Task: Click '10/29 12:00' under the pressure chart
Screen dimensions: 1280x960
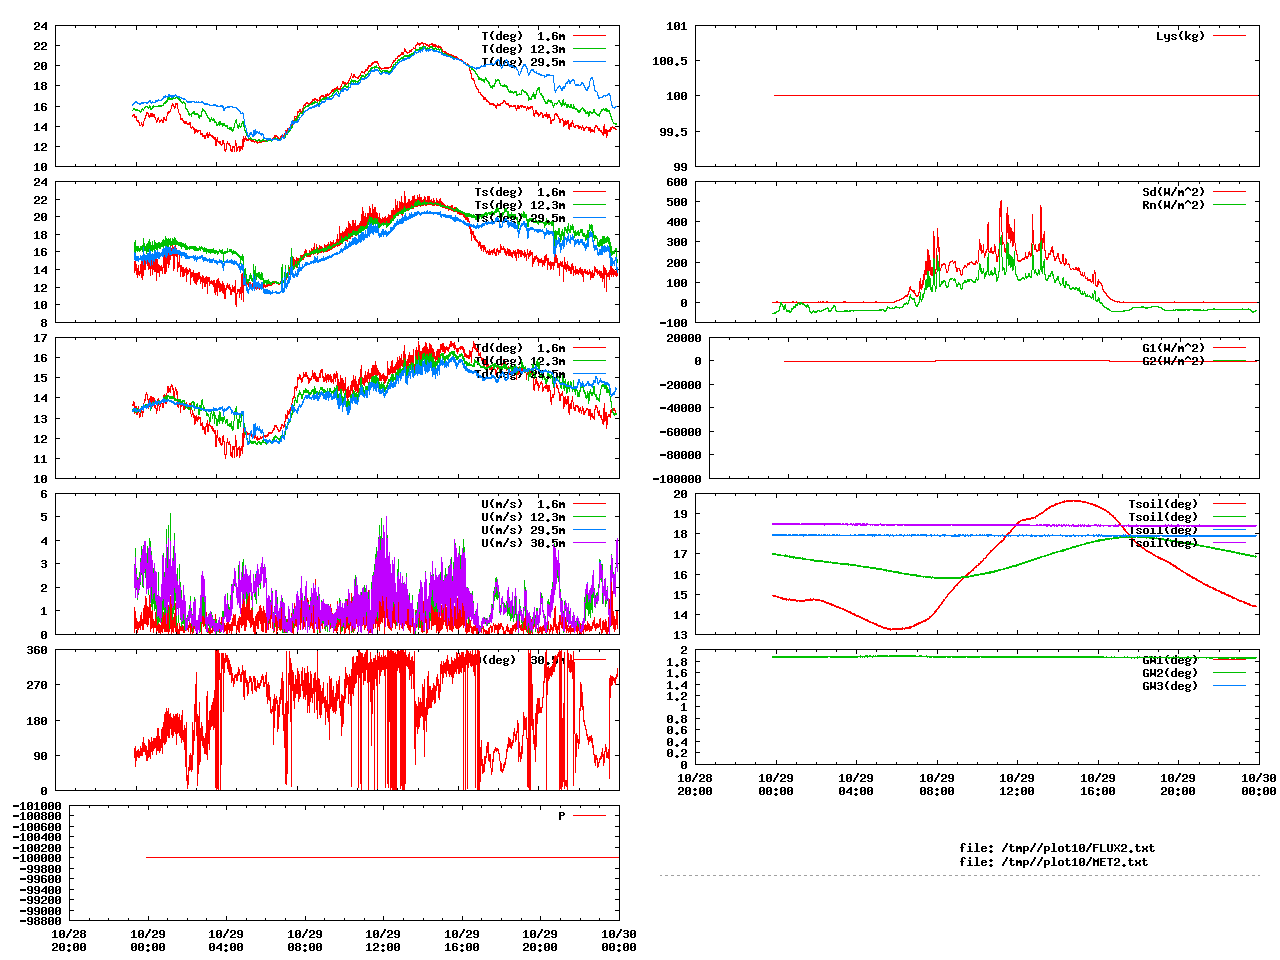Action: tap(383, 940)
